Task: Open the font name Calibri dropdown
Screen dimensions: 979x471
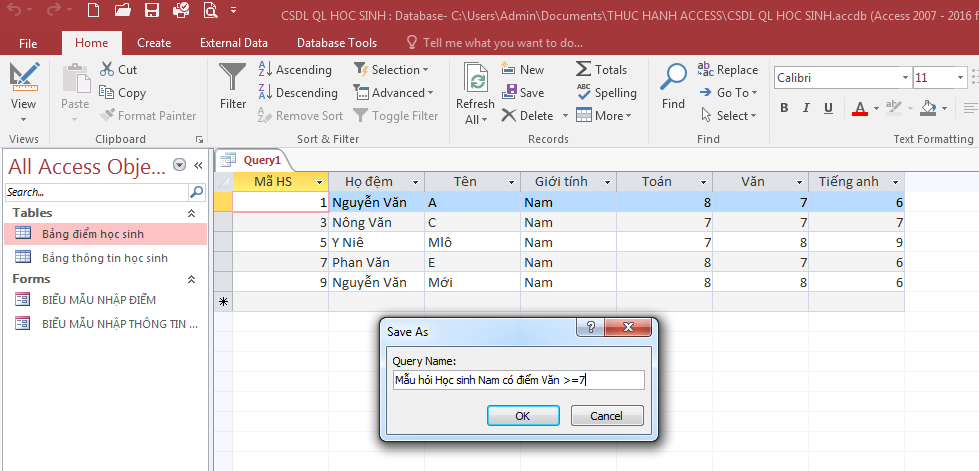Action: tap(905, 78)
